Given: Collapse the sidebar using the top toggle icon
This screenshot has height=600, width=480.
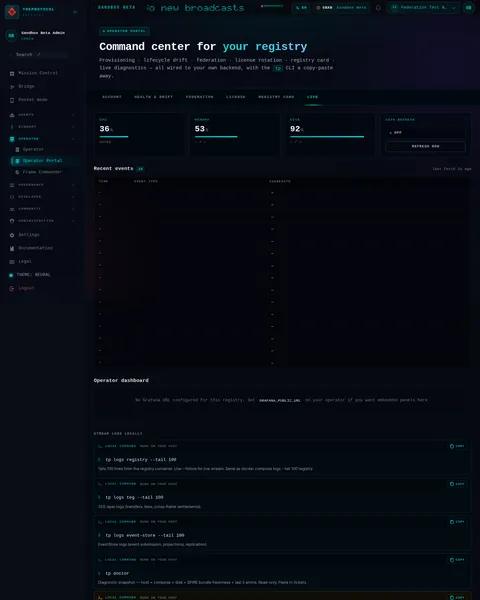Looking at the screenshot, I should click(x=75, y=12).
